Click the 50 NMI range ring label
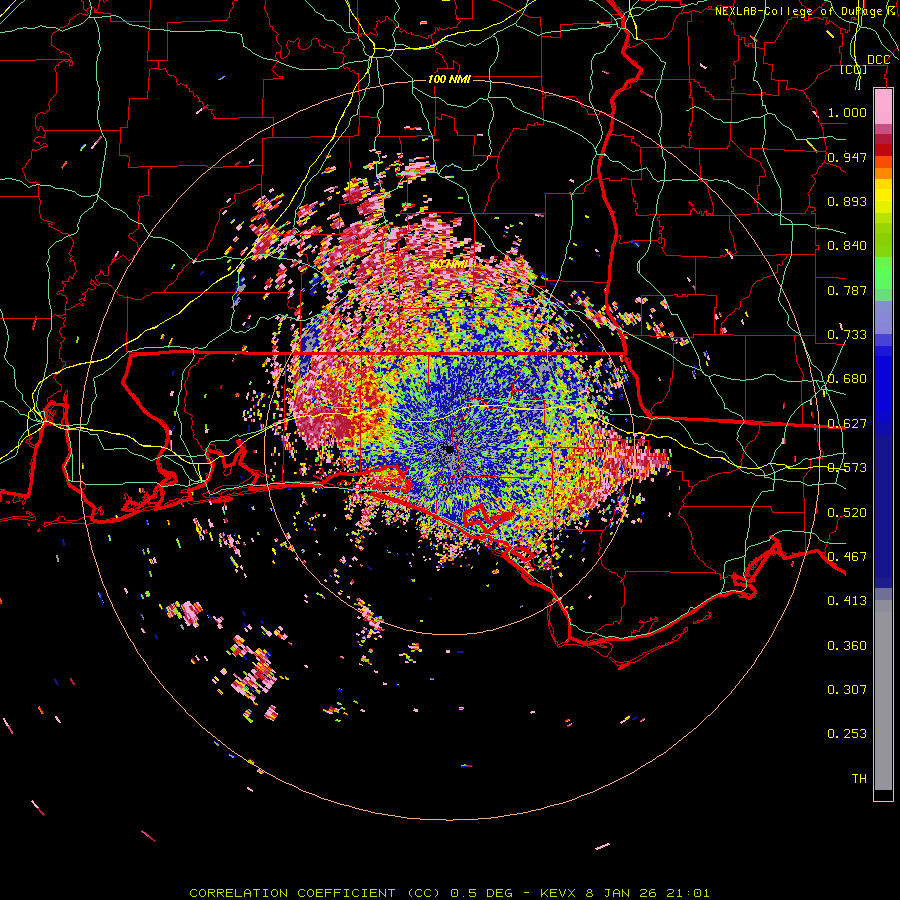 click(449, 265)
